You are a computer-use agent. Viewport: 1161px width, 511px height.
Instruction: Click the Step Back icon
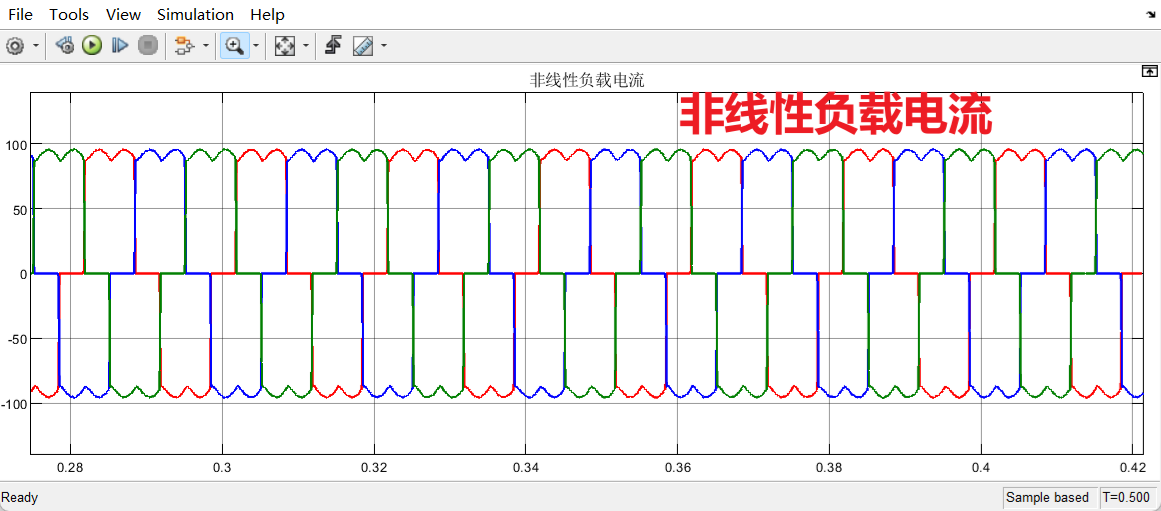coord(65,46)
